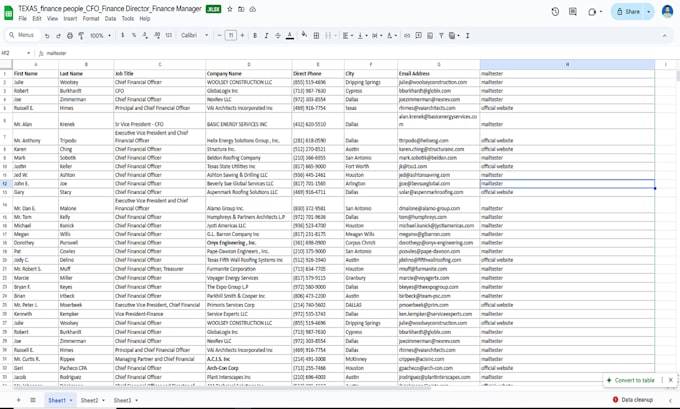Image resolution: width=680 pixels, height=409 pixels.
Task: Open the Edit menu
Action: click(37, 19)
